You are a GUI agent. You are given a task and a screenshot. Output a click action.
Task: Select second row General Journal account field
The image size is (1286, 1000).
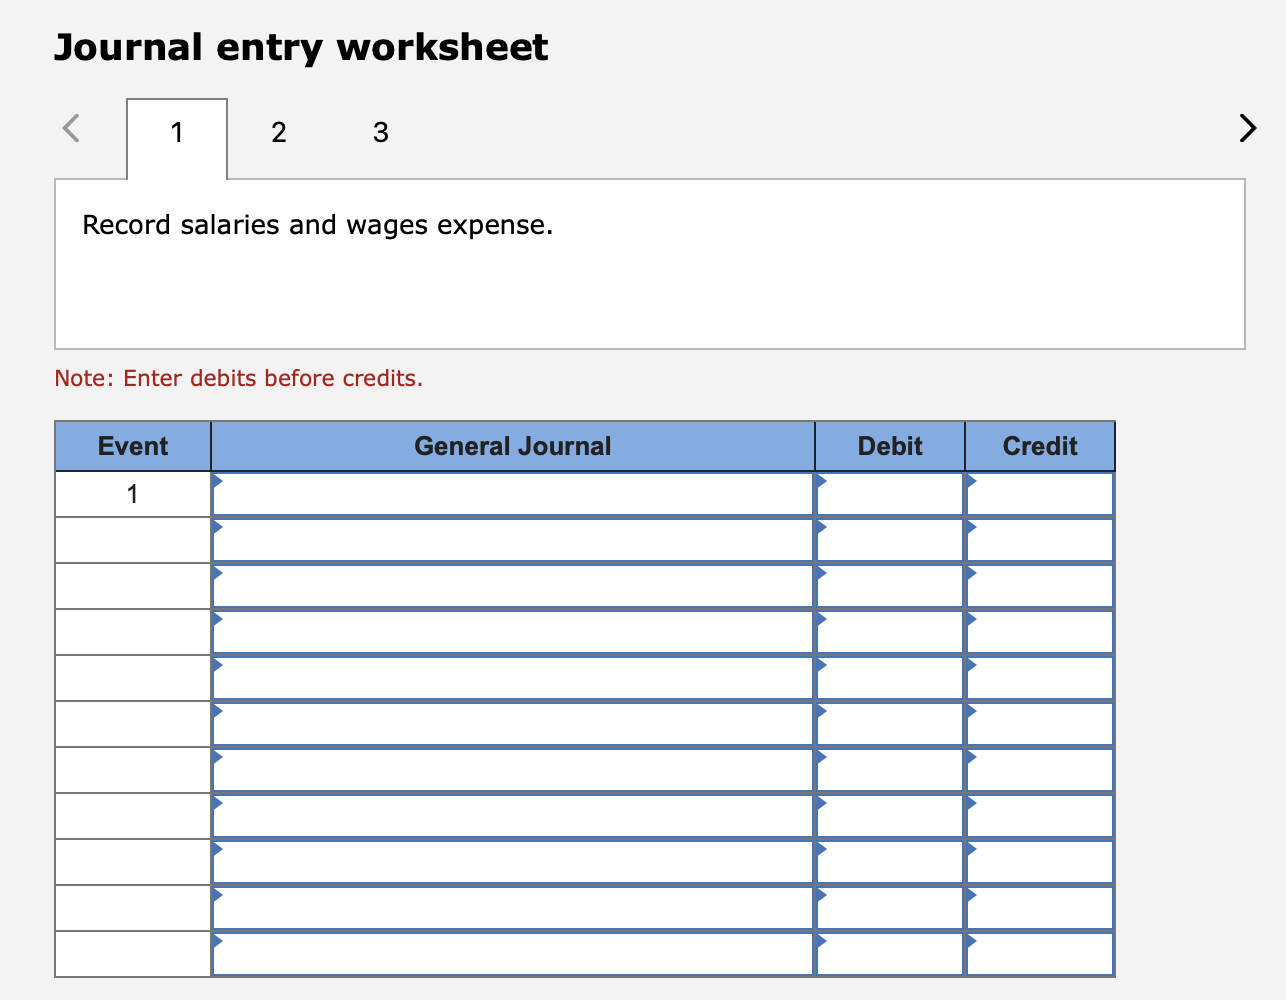tap(513, 540)
